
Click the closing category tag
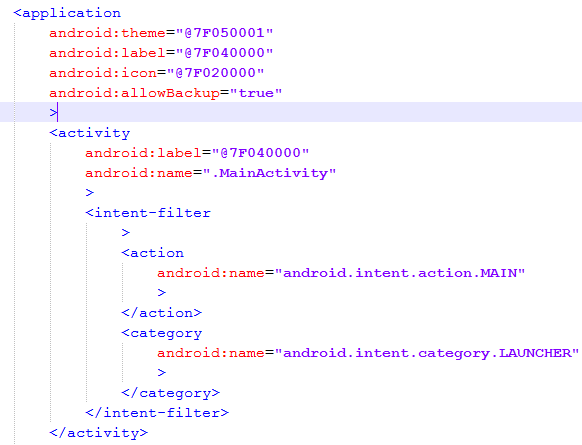(x=170, y=393)
